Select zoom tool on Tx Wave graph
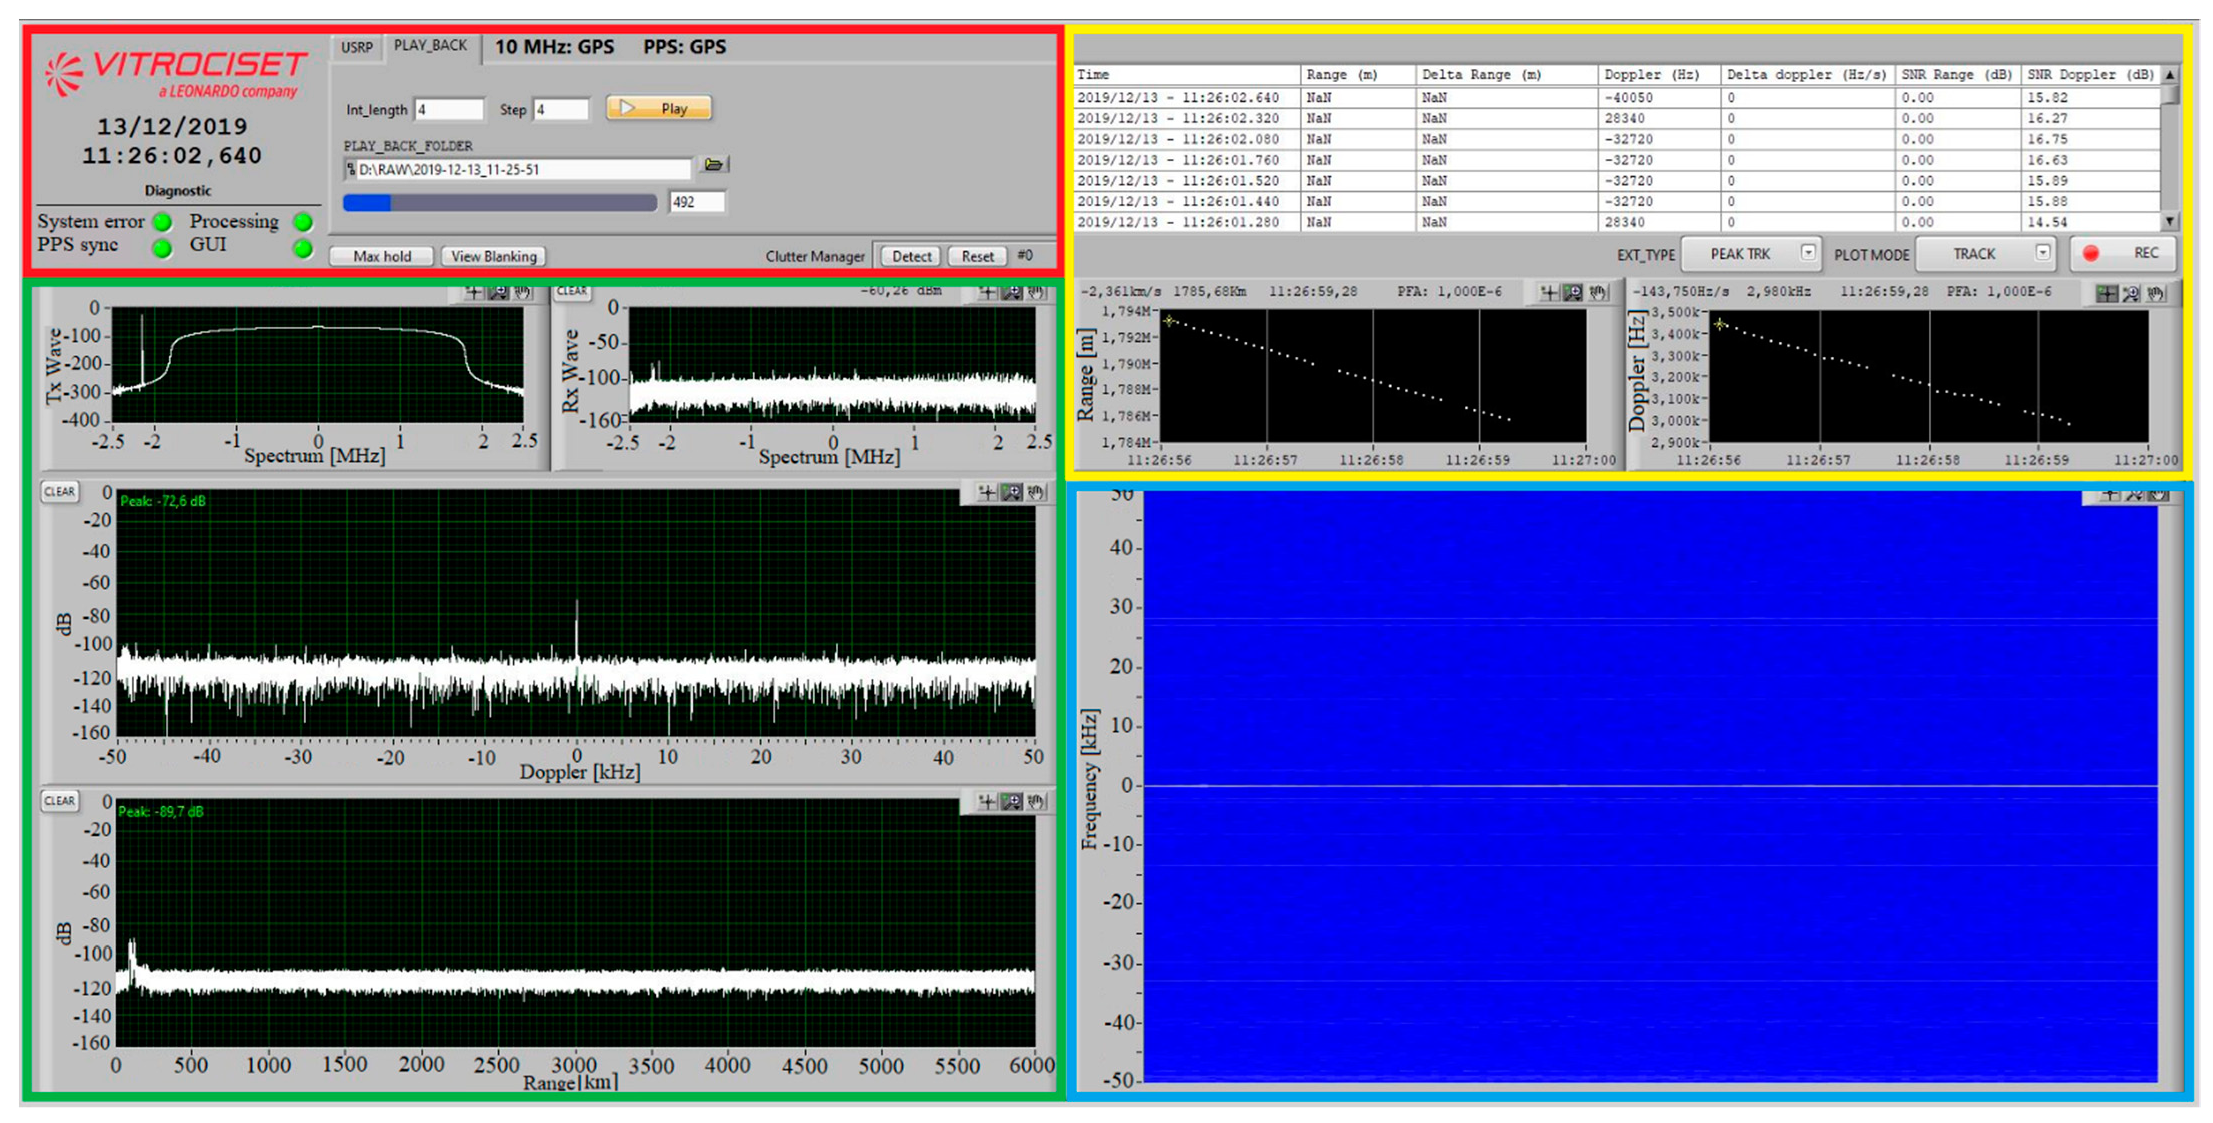 (x=498, y=292)
